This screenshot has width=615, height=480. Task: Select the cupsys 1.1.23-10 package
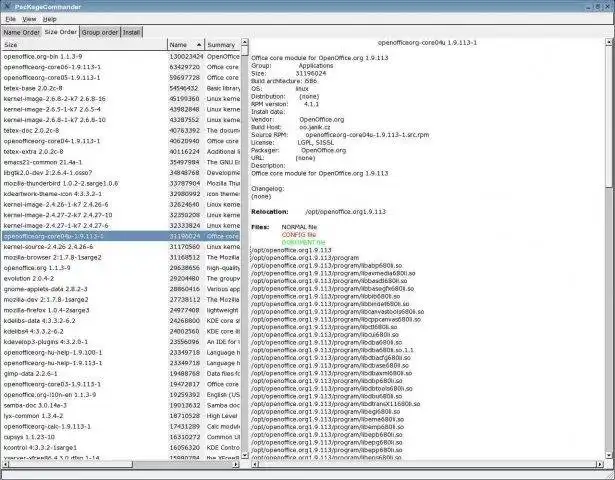(x=121, y=437)
